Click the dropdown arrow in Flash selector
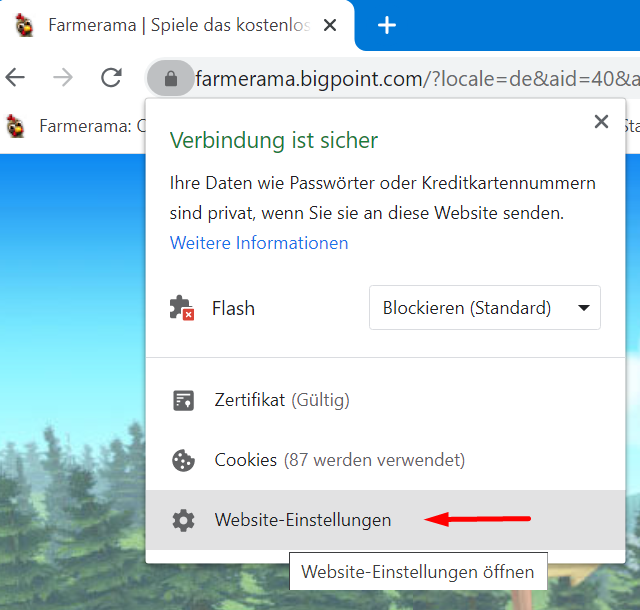Image resolution: width=640 pixels, height=610 pixels. point(584,308)
